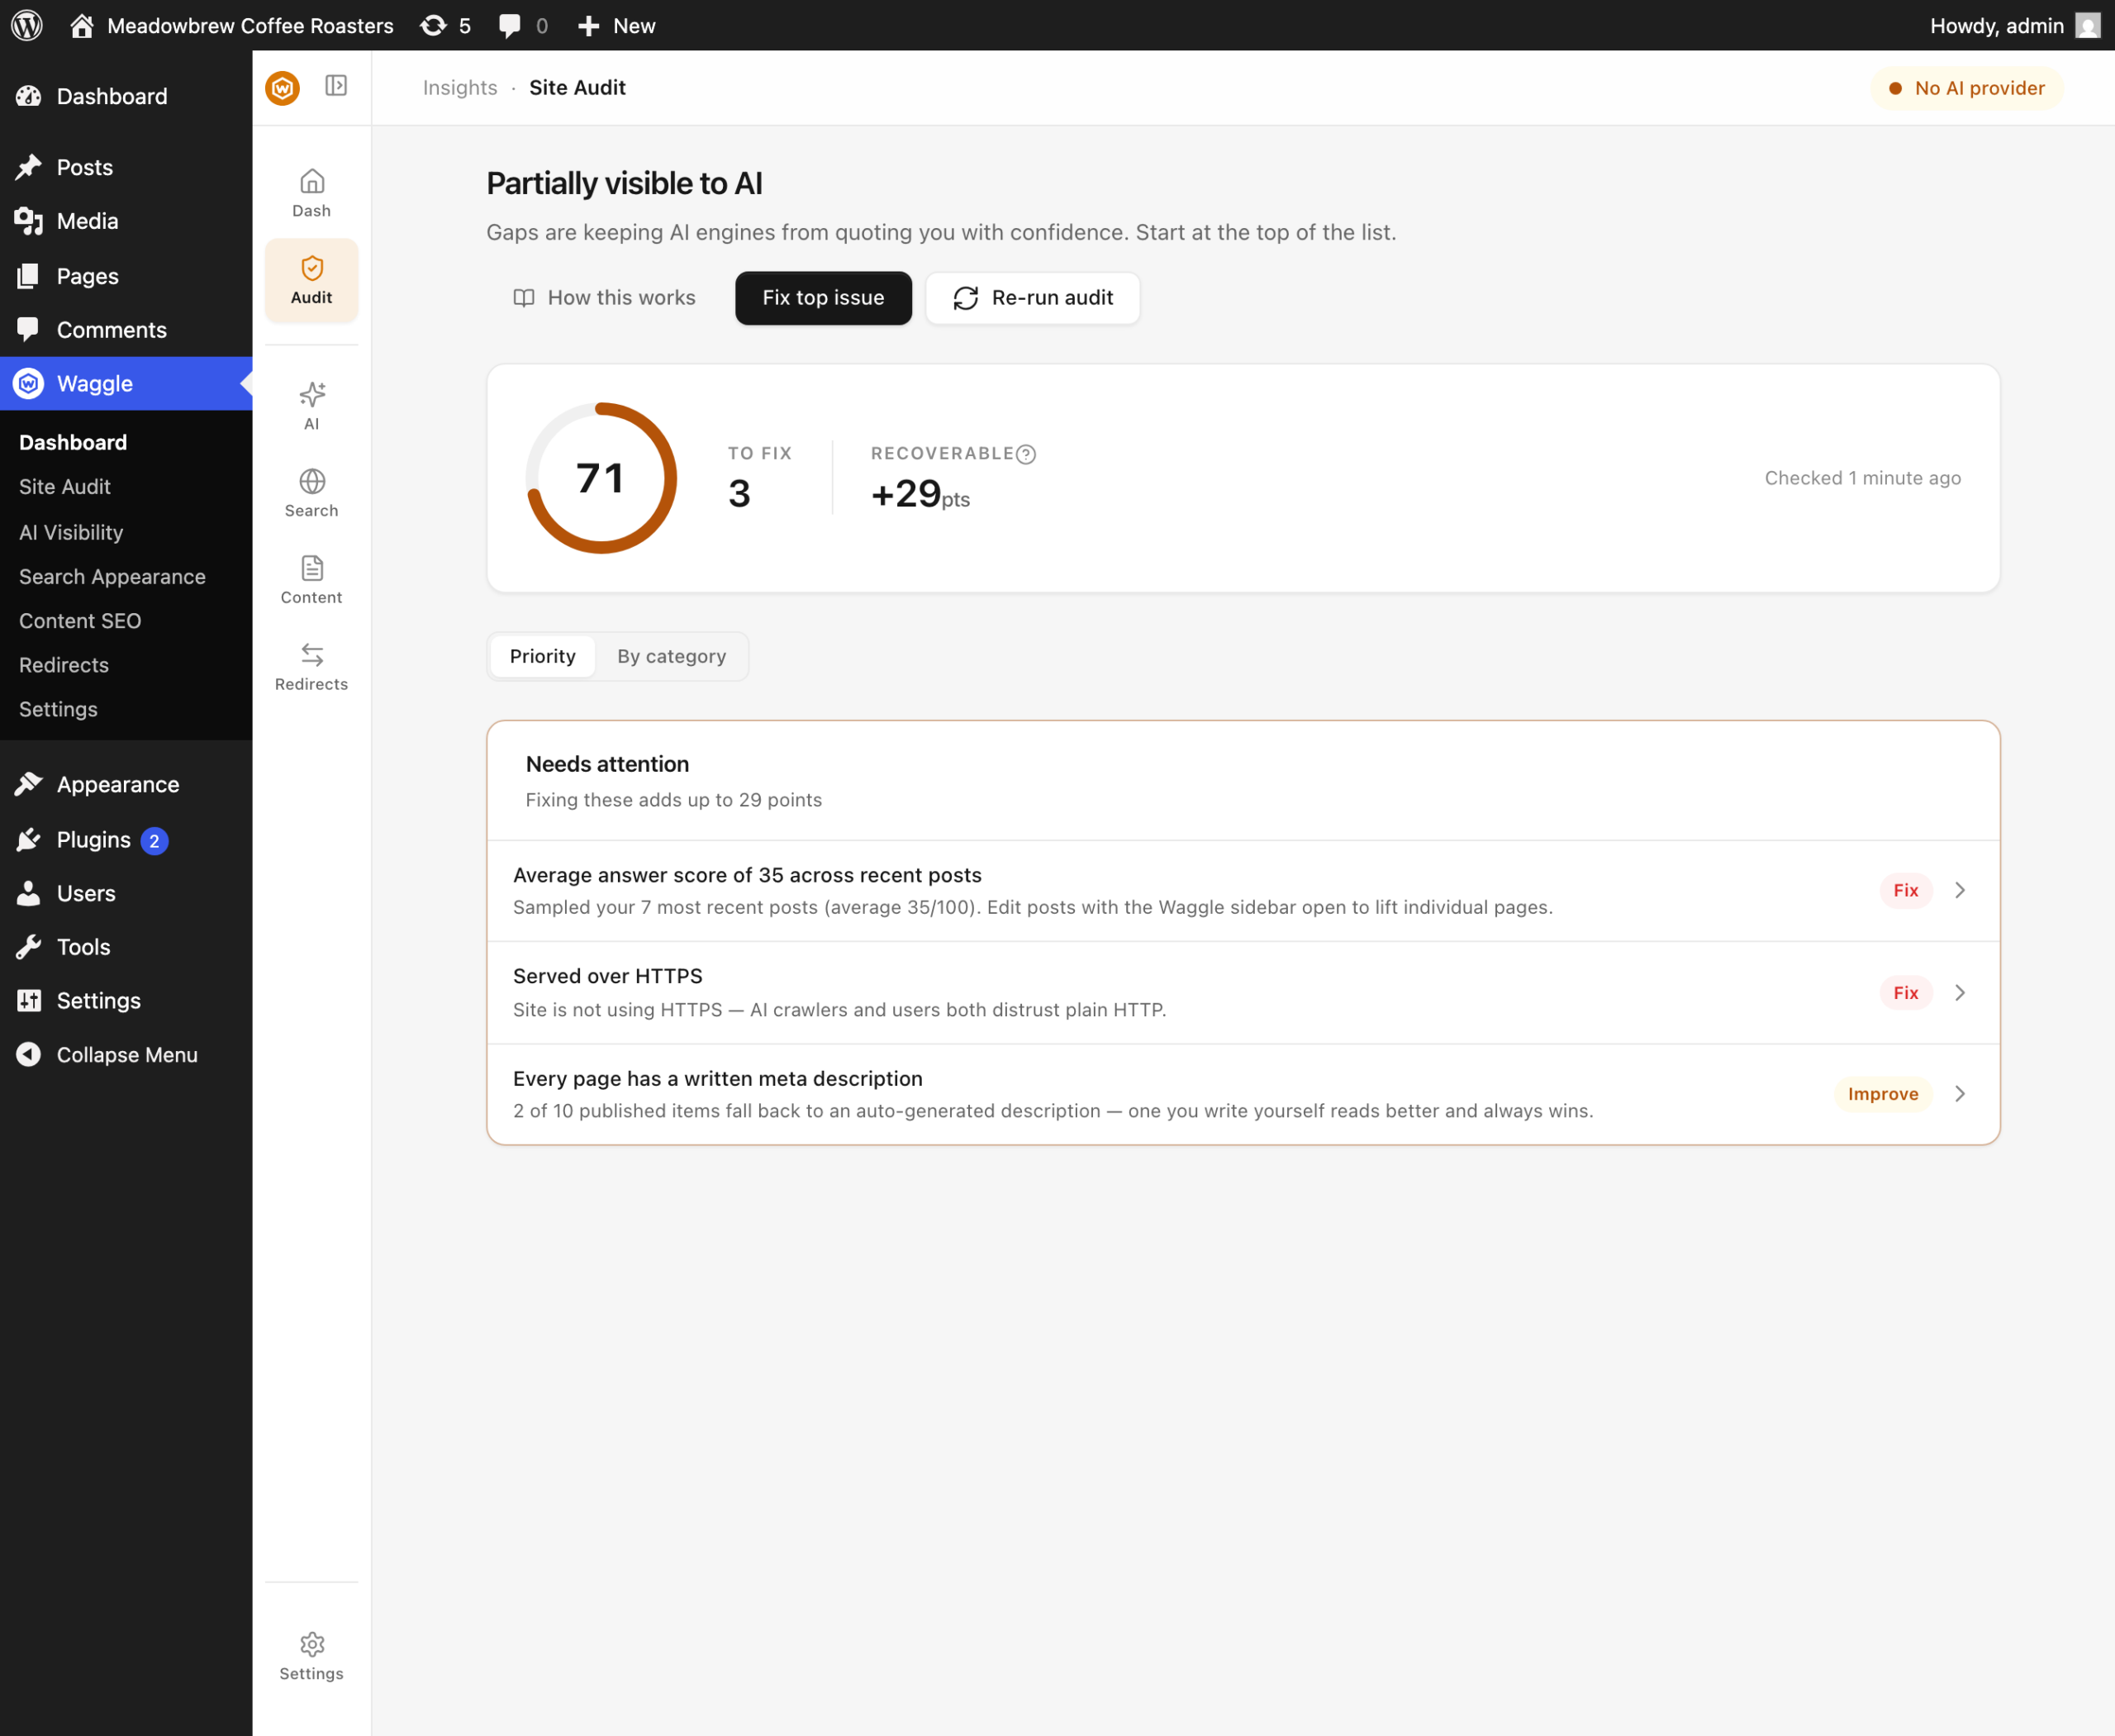Click the score 71 progress ring
Screen dimensions: 2115x1736
[x=602, y=478]
